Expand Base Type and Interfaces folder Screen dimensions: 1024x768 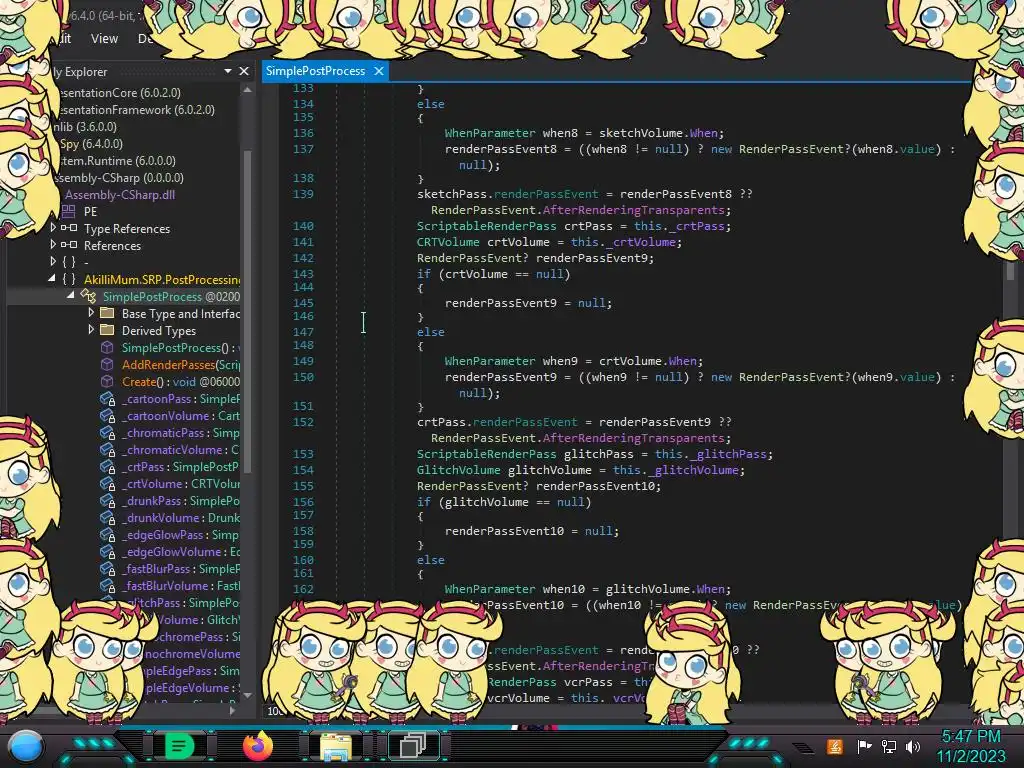click(91, 312)
